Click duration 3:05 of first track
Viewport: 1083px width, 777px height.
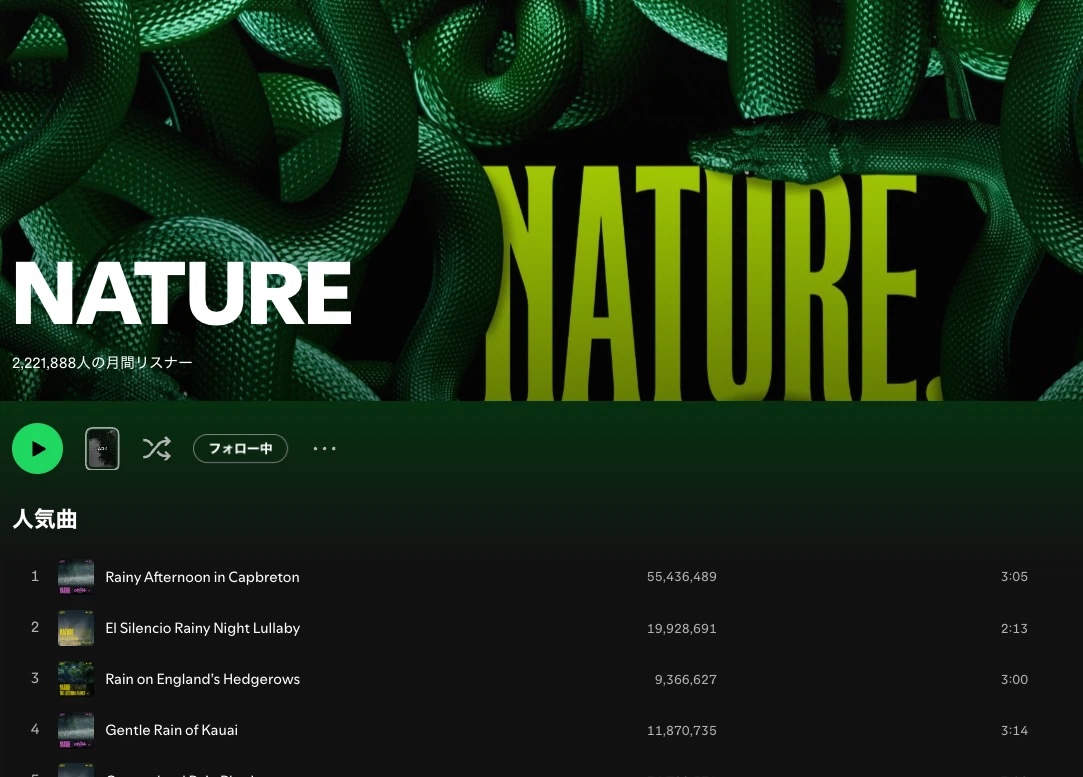click(x=1014, y=577)
